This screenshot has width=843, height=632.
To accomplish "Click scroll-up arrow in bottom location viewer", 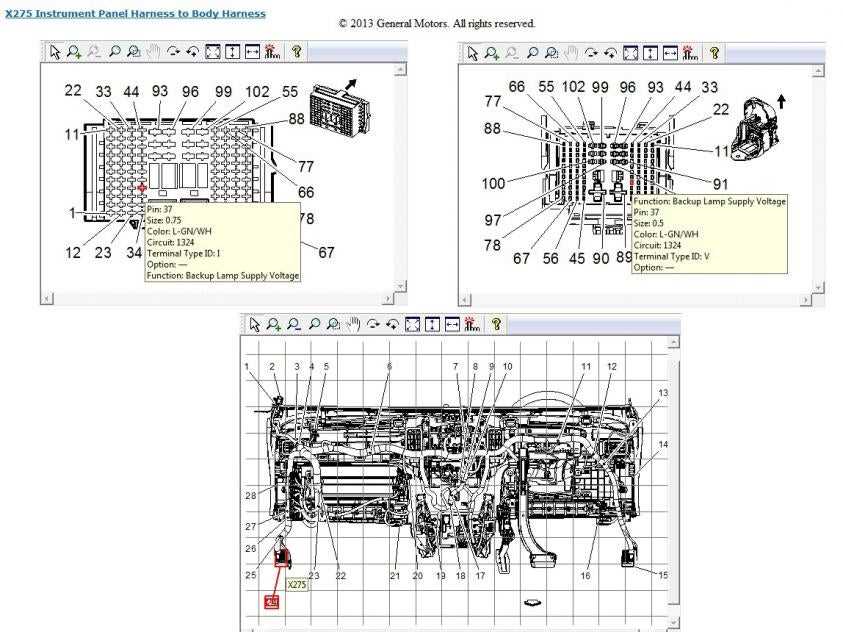I will (x=673, y=342).
